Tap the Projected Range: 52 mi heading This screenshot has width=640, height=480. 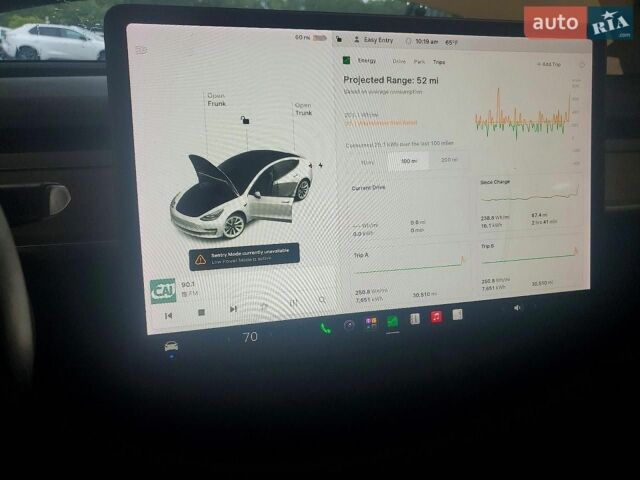click(x=391, y=80)
